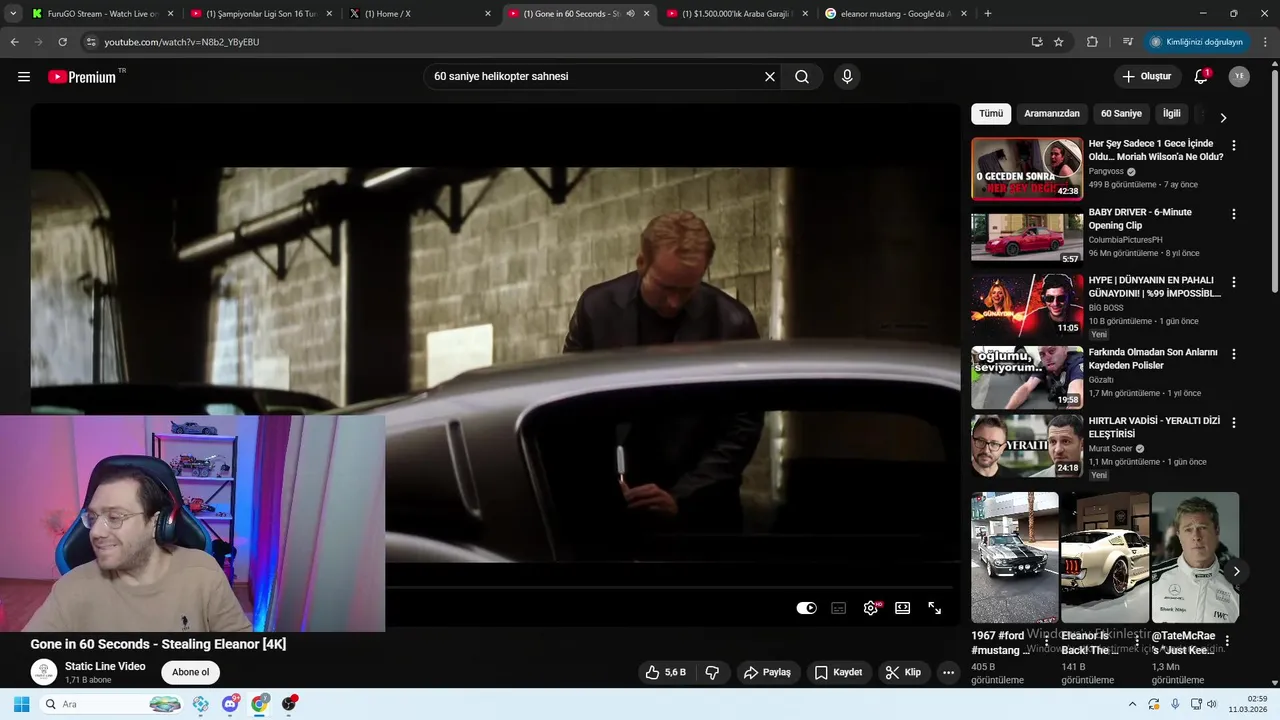The image size is (1280, 720).
Task: Bookmark this page with the star
Action: tap(1058, 42)
